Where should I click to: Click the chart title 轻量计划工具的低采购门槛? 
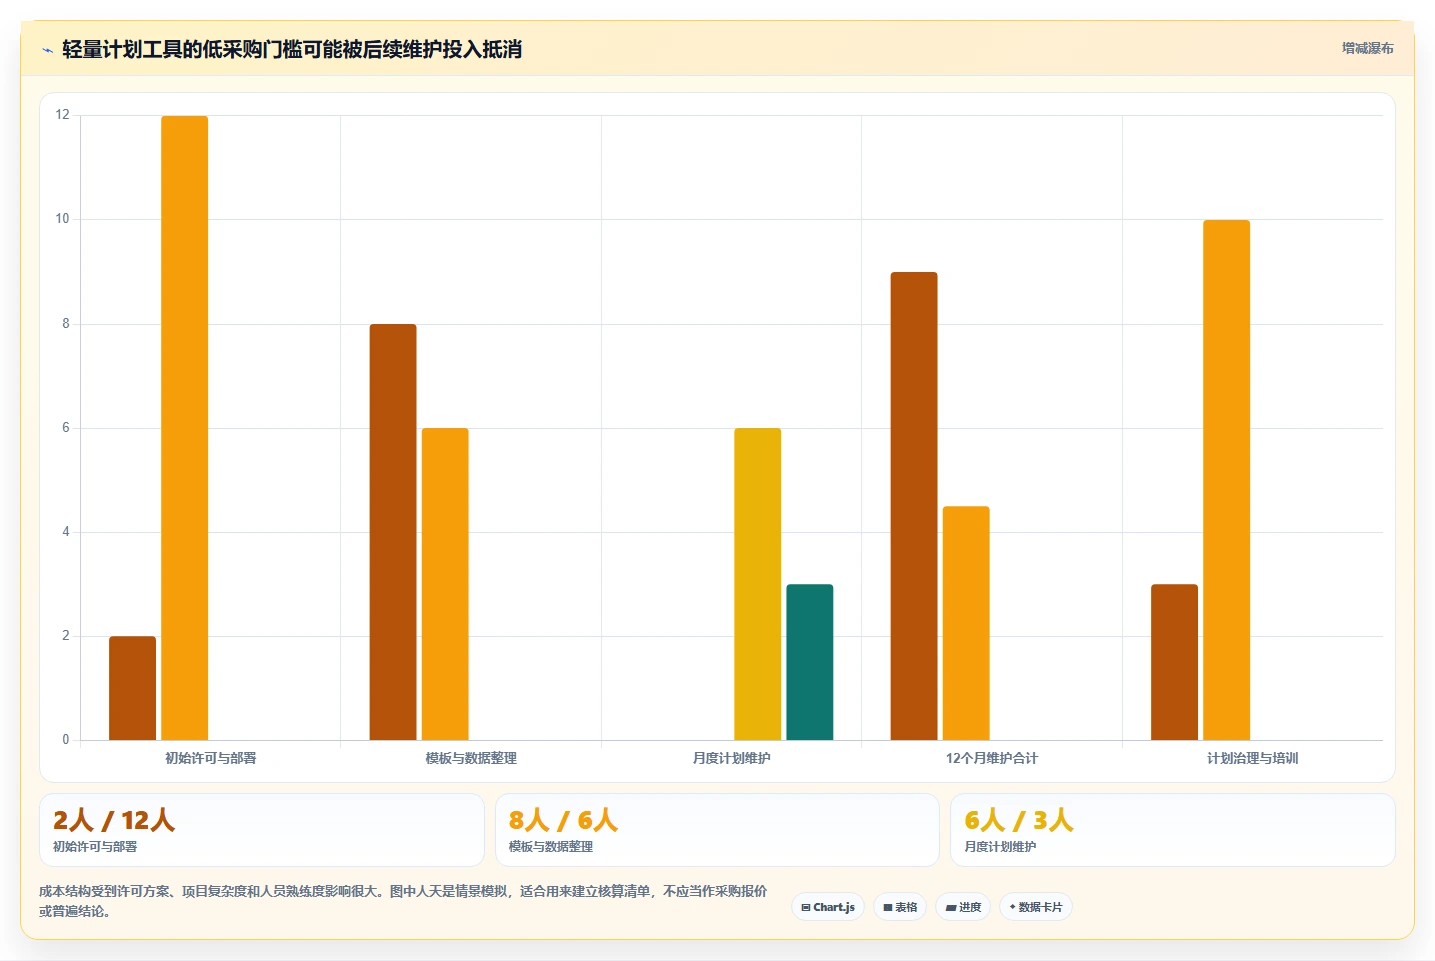click(292, 49)
